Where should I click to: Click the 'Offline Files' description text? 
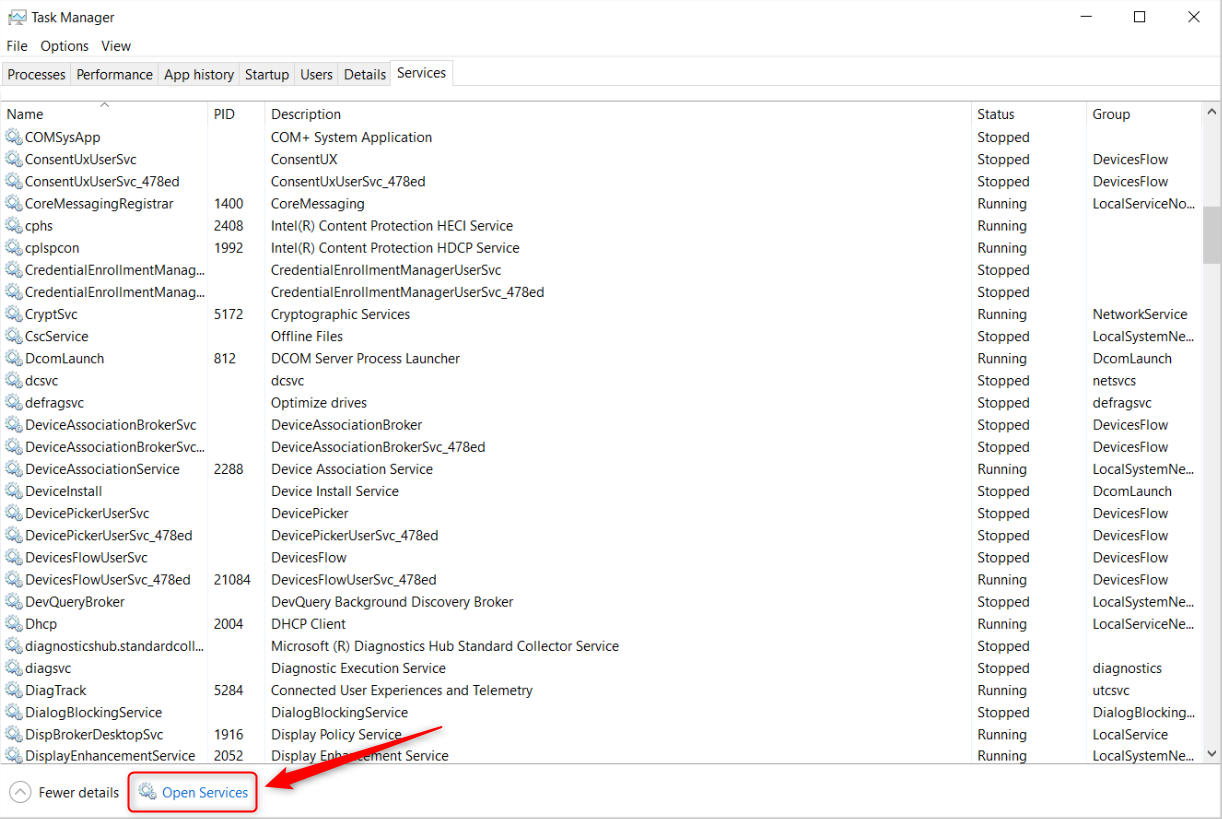coord(307,336)
